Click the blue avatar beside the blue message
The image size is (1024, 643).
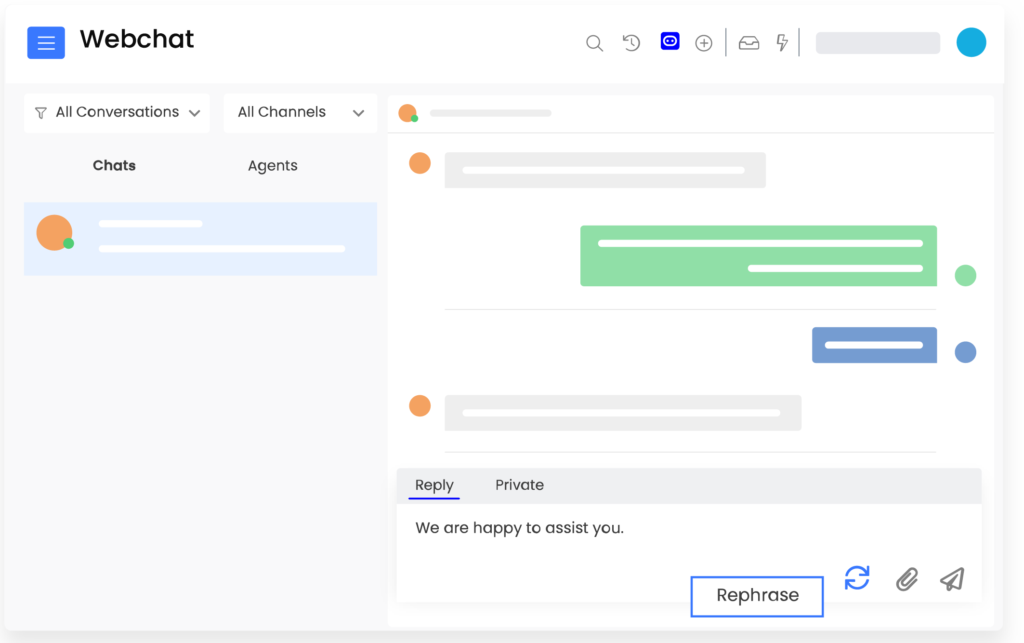[965, 353]
